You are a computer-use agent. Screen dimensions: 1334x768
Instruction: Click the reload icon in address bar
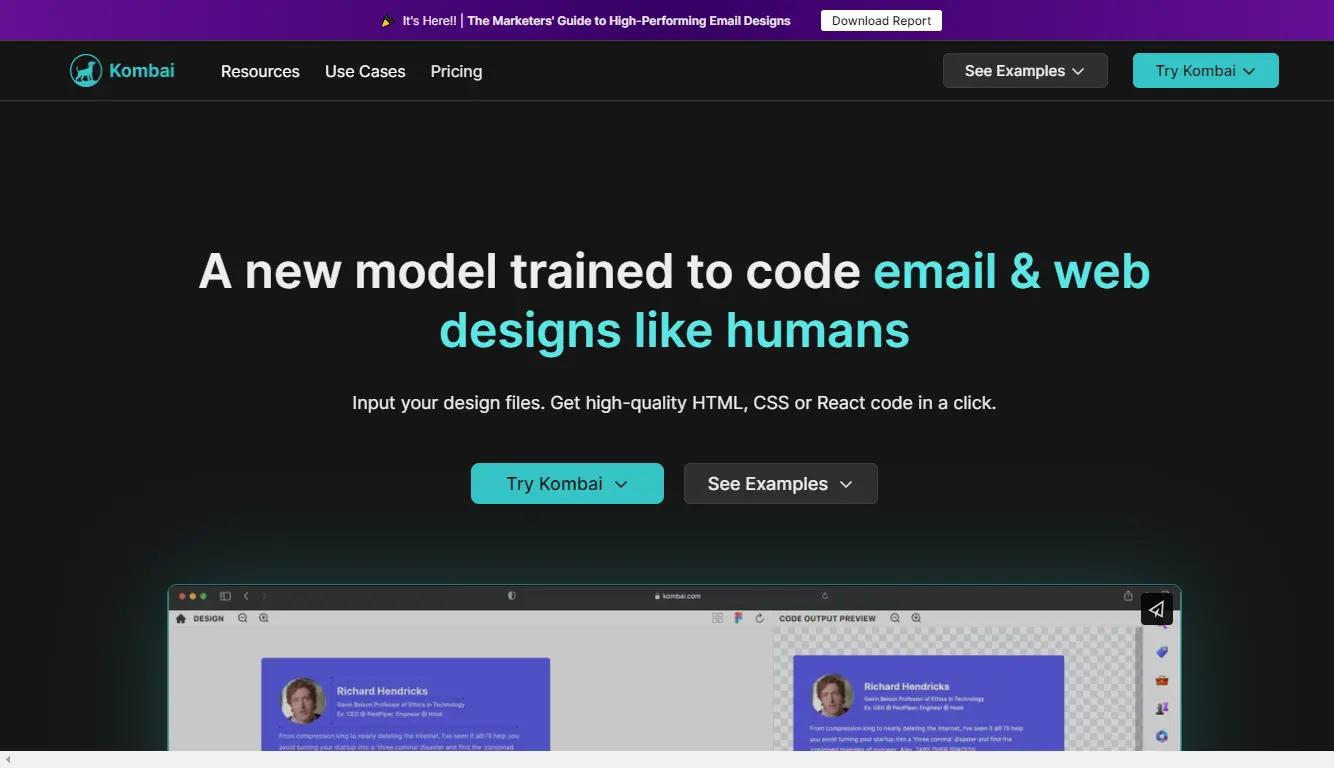pyautogui.click(x=825, y=596)
